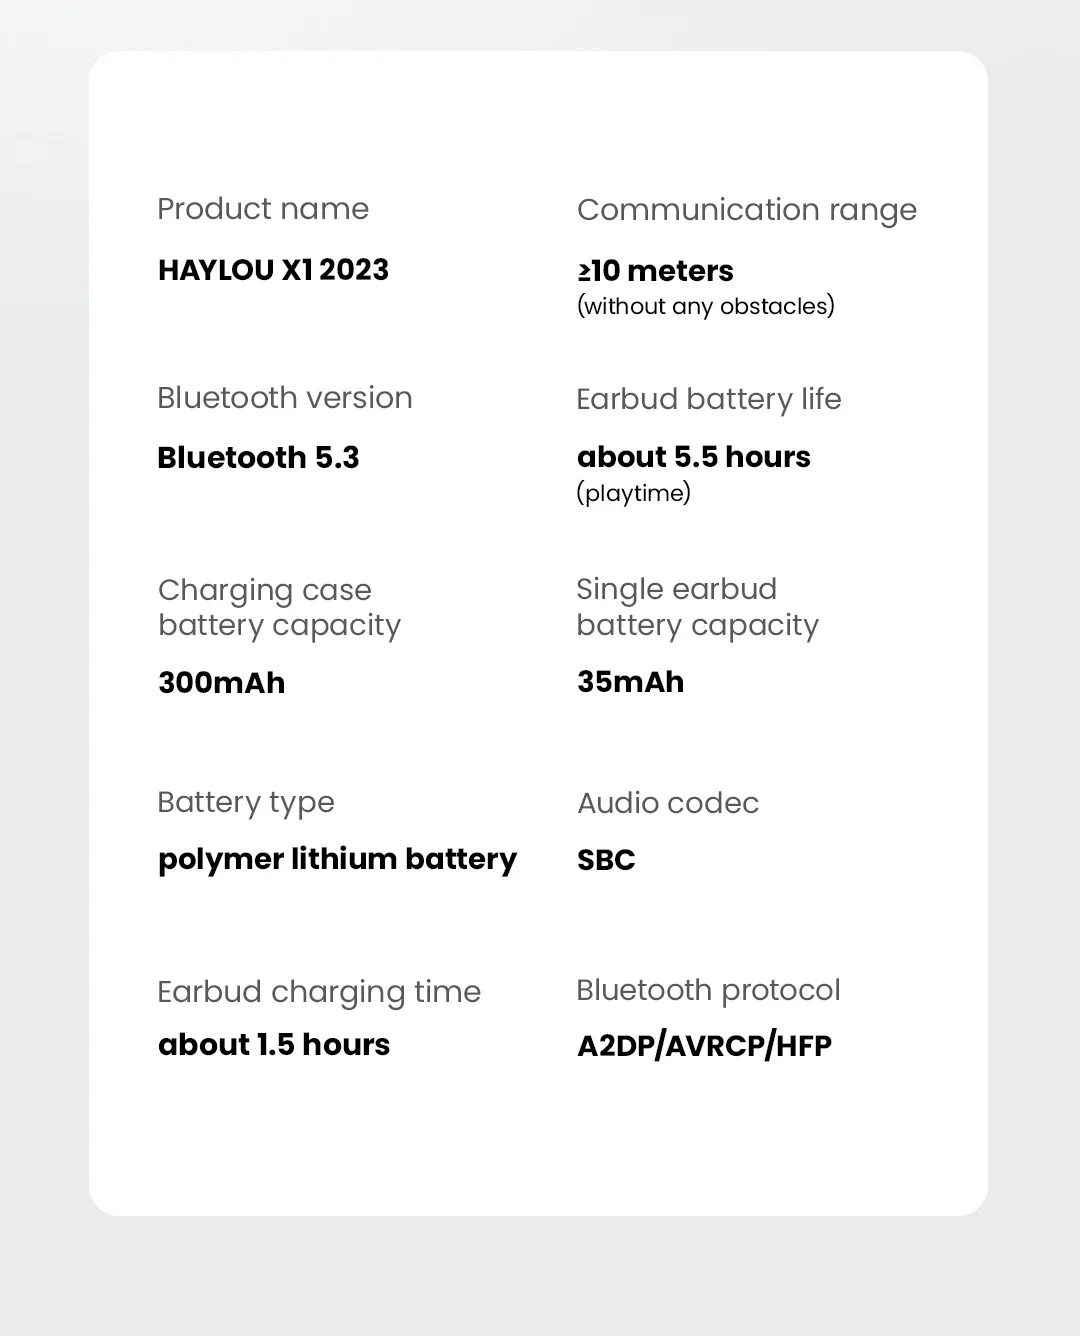Select the 35mAh value
This screenshot has width=1080, height=1336.
(x=630, y=682)
